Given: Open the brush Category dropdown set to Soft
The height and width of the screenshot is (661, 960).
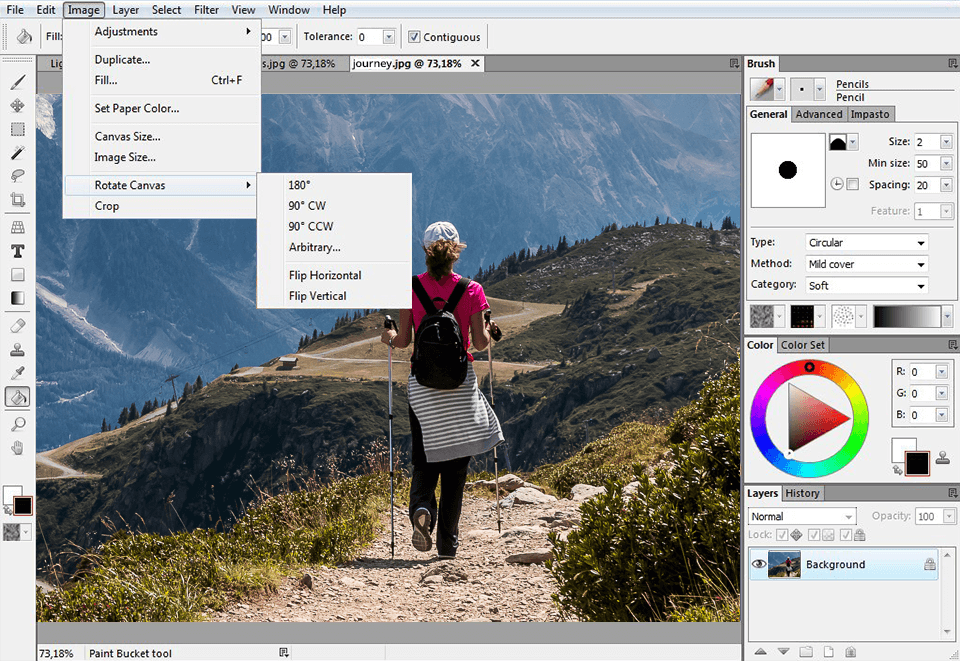Looking at the screenshot, I should [x=866, y=285].
